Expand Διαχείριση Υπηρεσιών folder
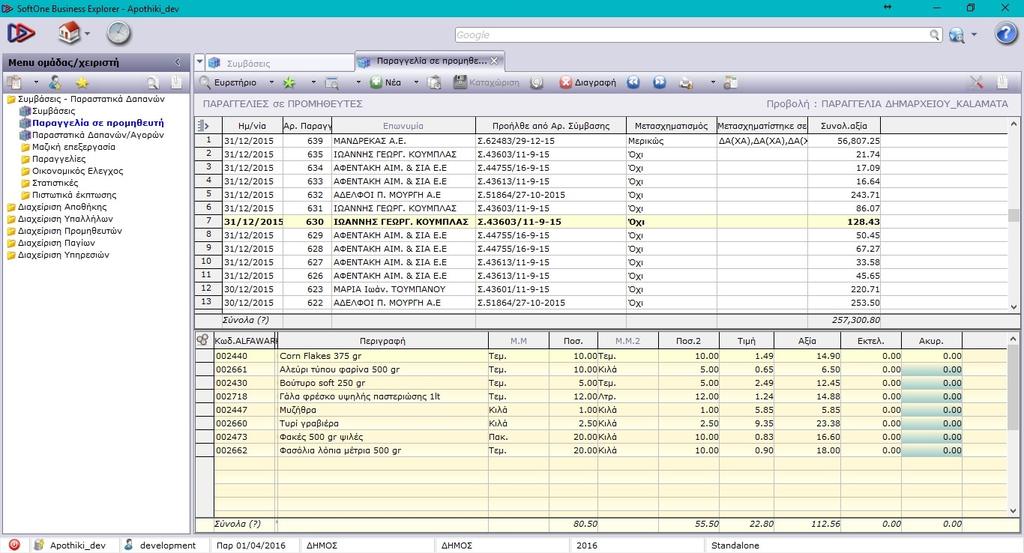Viewport: 1024px width, 553px height. 63,255
